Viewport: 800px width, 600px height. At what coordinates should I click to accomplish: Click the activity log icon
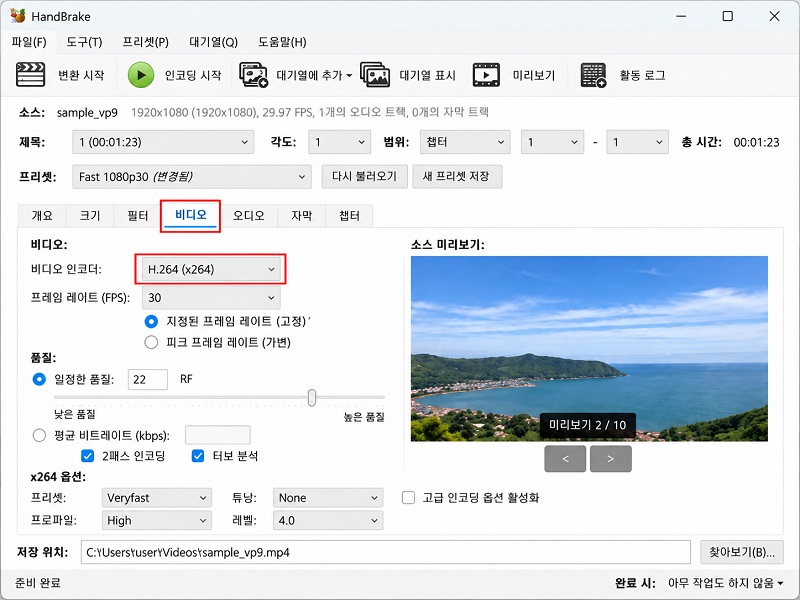(x=593, y=75)
